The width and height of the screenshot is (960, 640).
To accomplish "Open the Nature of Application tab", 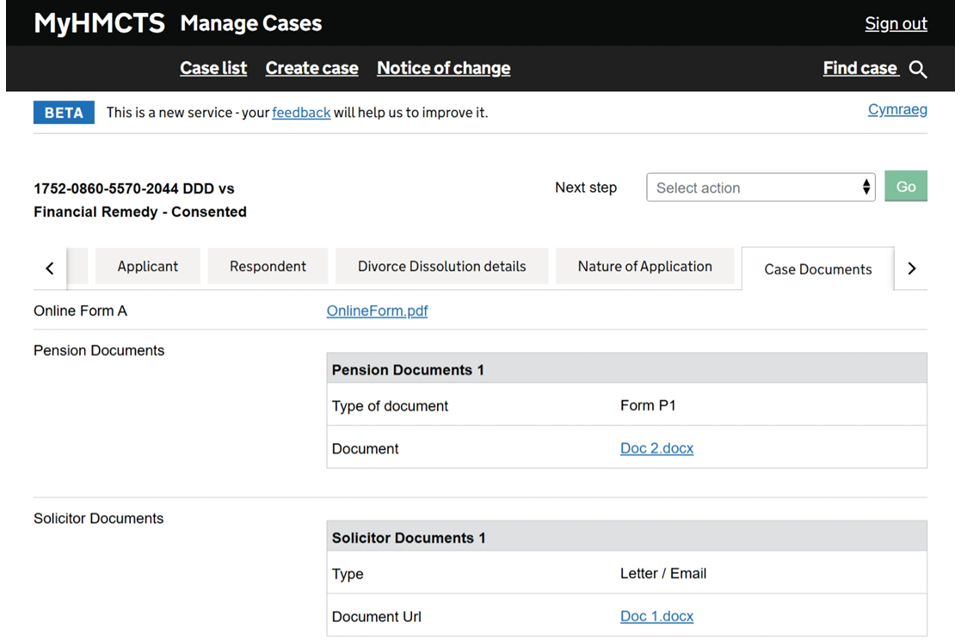I will pyautogui.click(x=645, y=266).
